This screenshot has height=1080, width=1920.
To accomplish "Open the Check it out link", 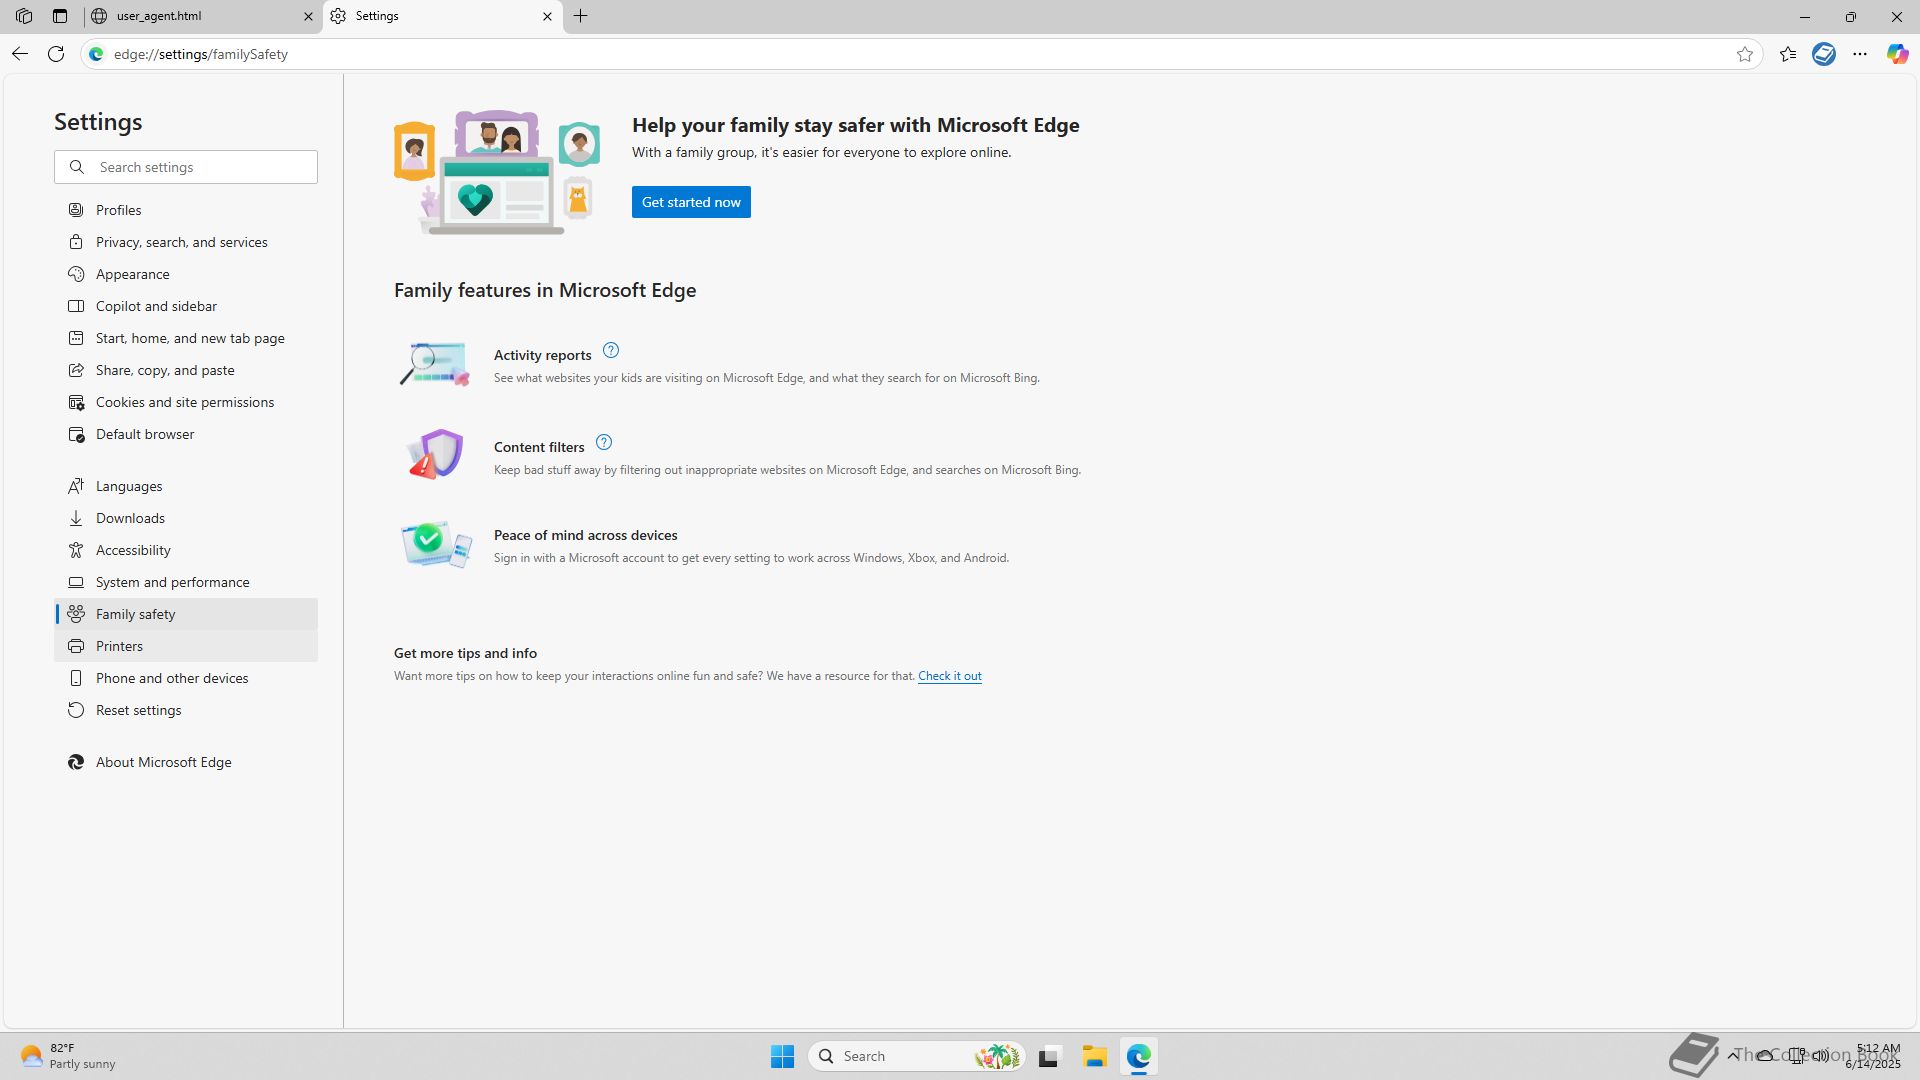I will point(949,676).
